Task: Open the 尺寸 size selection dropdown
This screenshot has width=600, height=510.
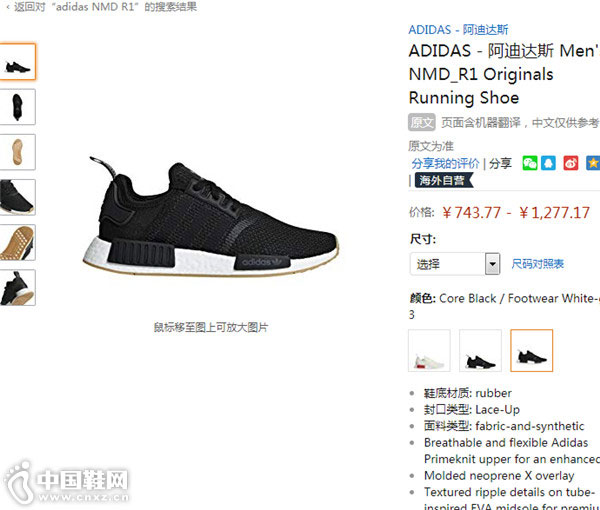Action: click(x=455, y=264)
